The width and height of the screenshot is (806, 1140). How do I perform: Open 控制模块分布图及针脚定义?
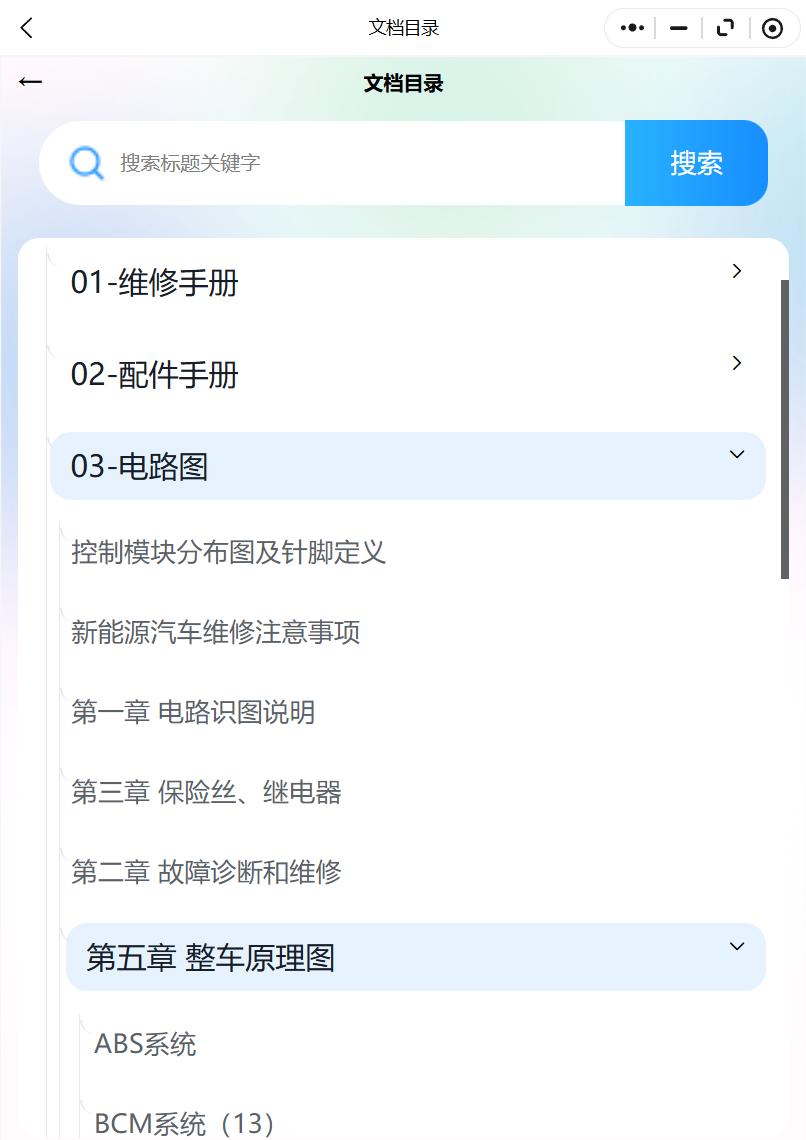[229, 552]
